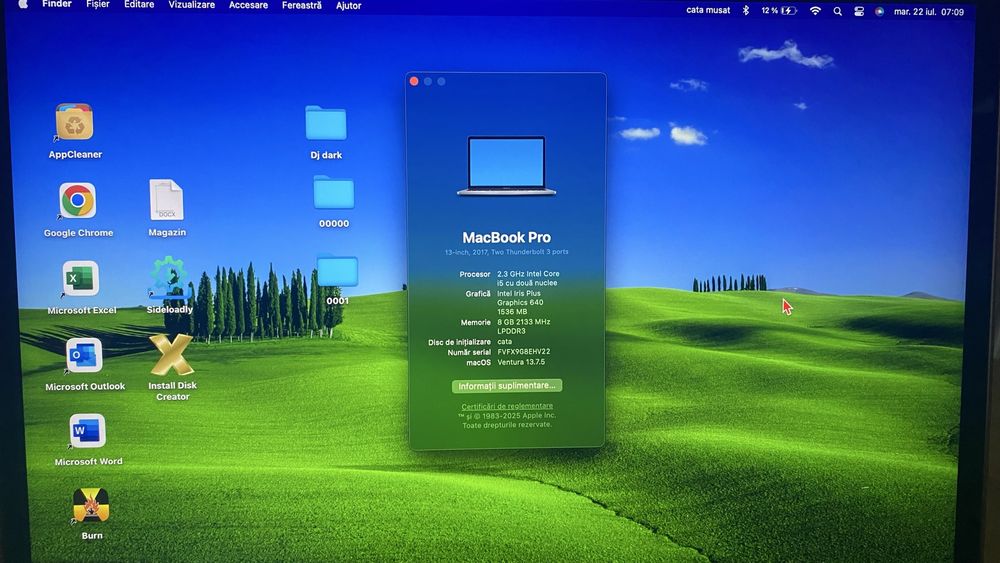
Task: Click Informații suplimentare button
Action: click(x=507, y=386)
